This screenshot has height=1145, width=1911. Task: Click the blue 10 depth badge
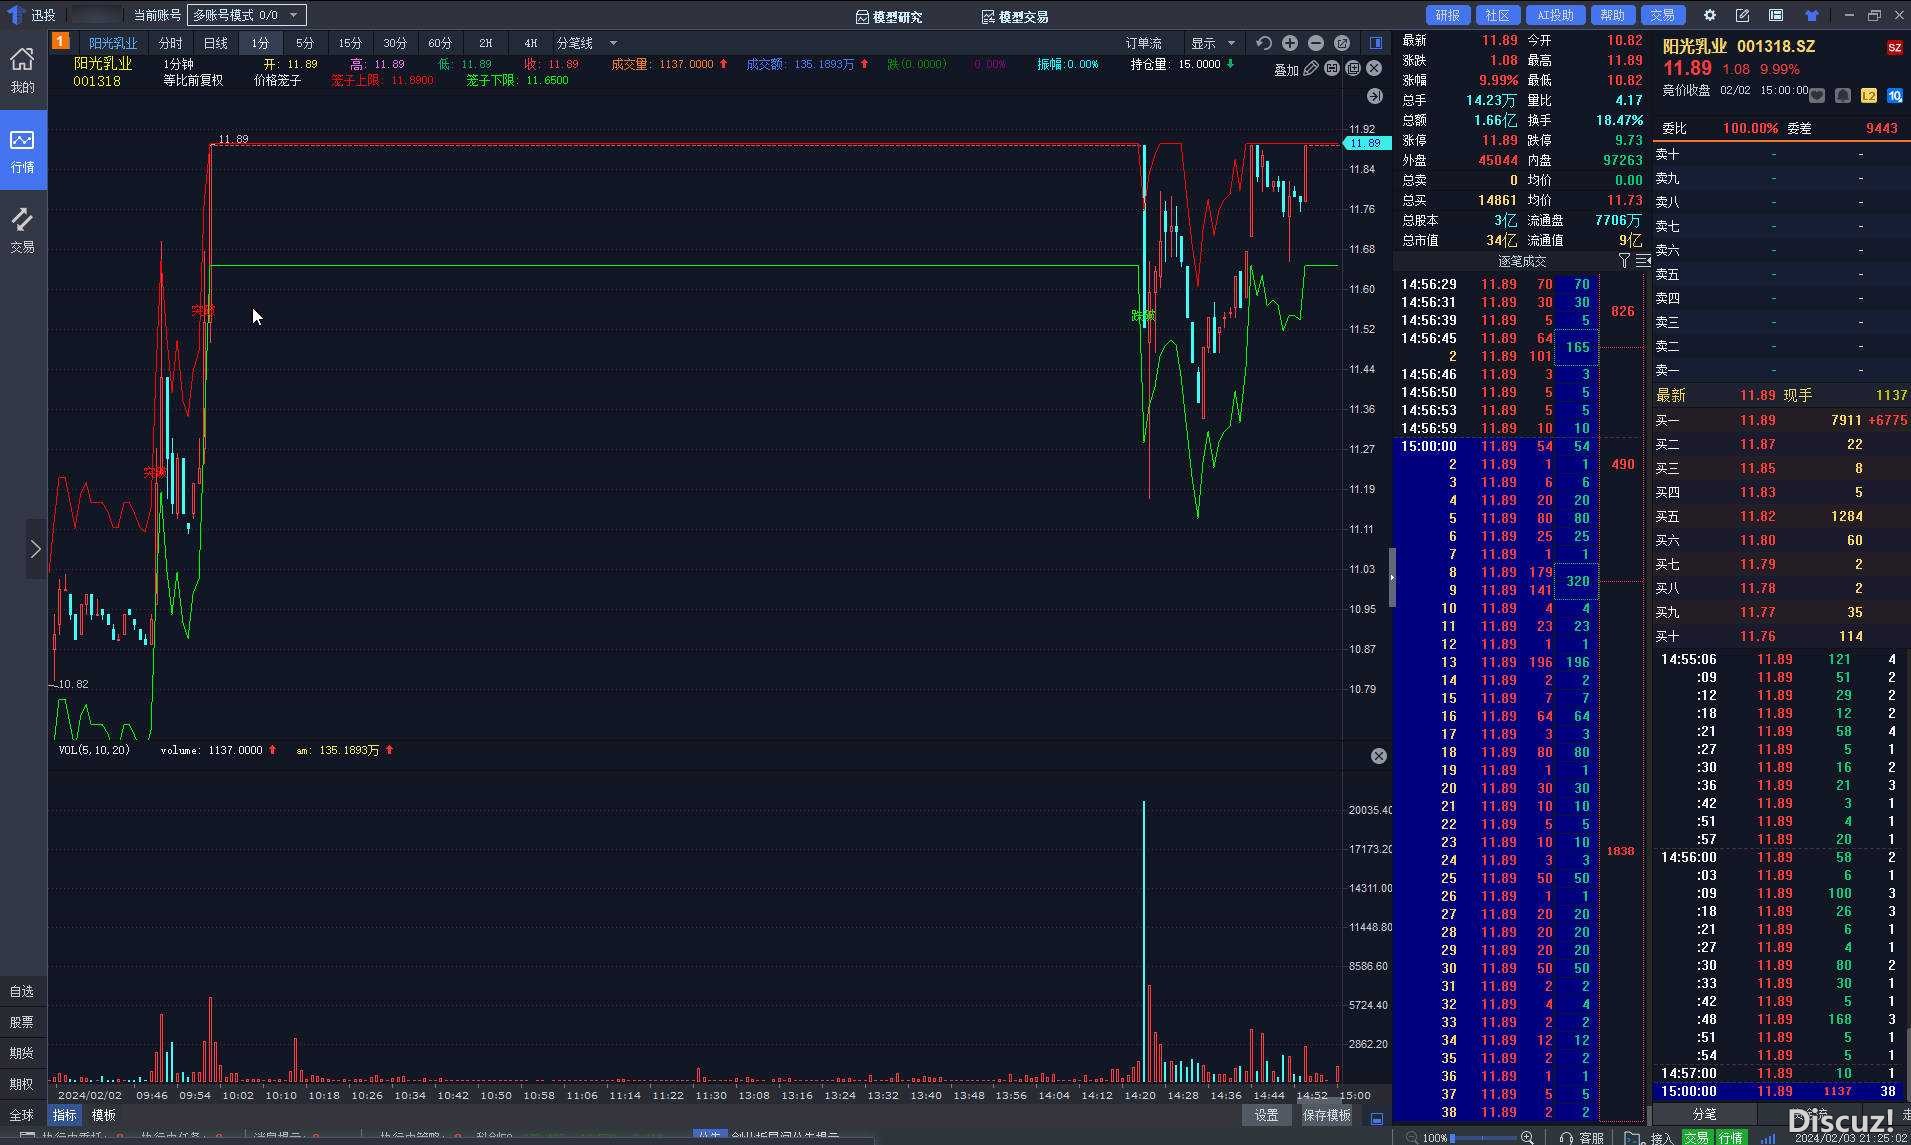point(1894,95)
